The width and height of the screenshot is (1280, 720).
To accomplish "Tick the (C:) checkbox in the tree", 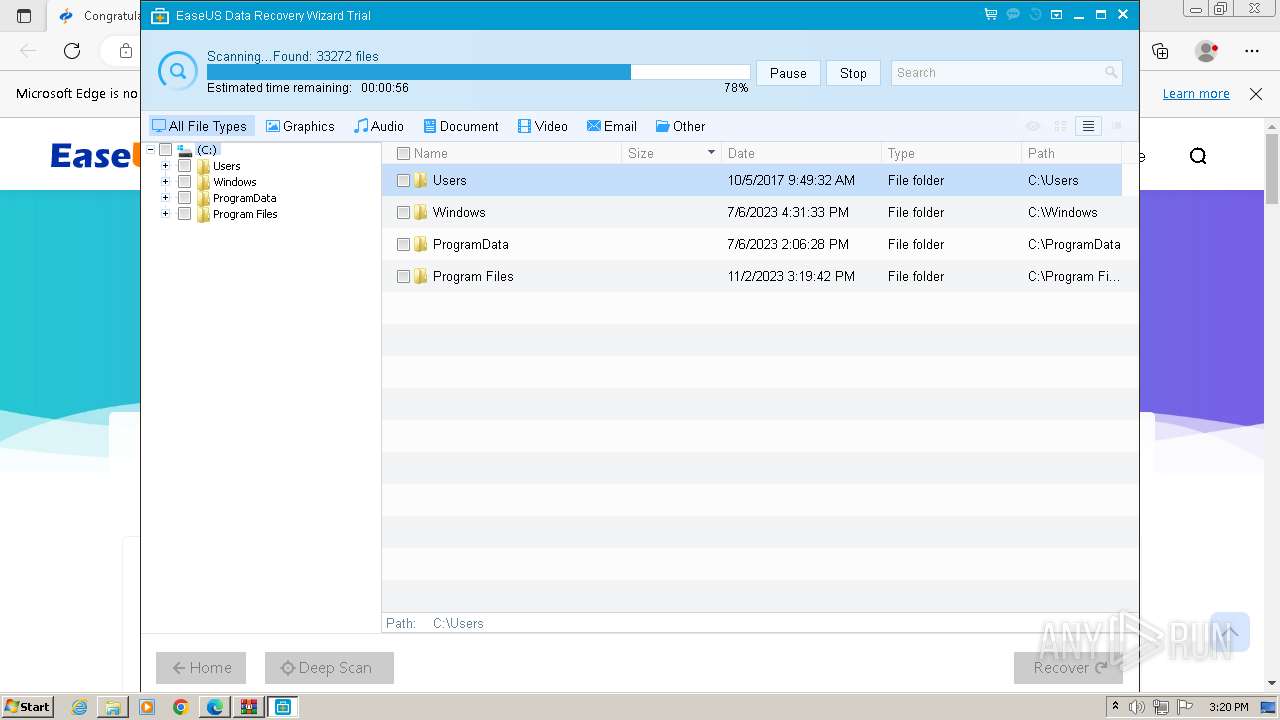I will click(x=166, y=150).
